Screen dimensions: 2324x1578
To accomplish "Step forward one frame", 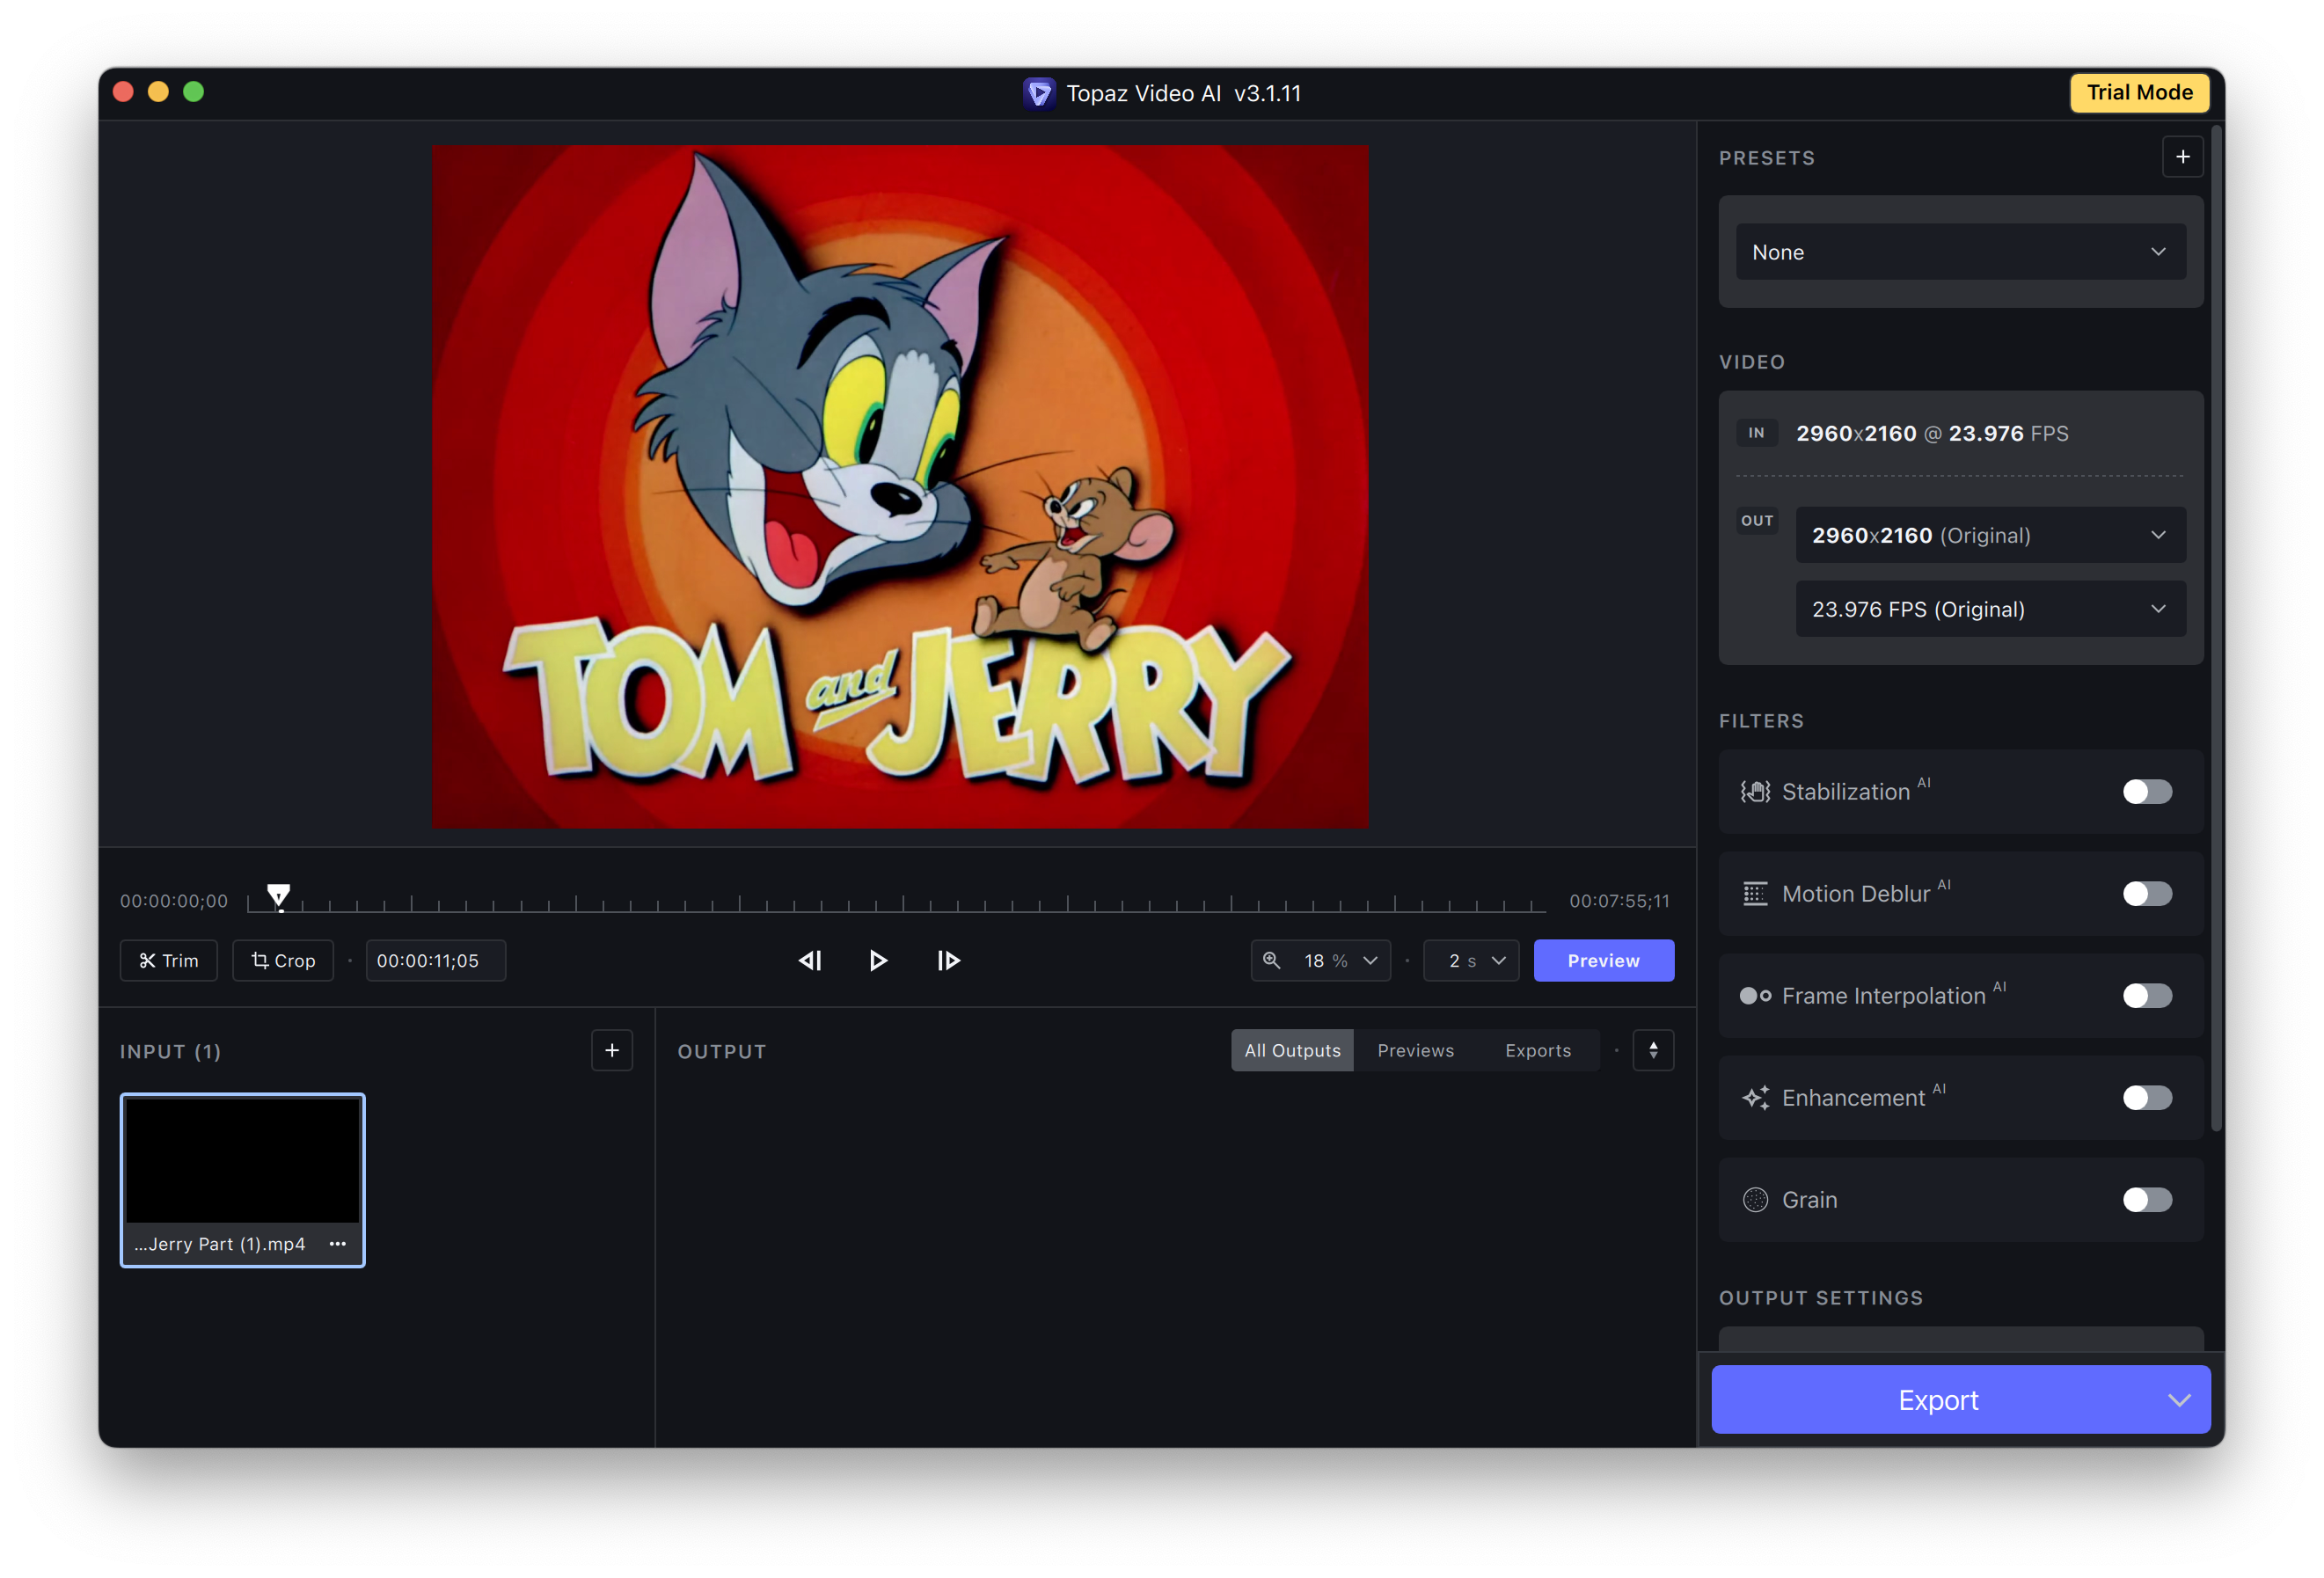I will pos(948,960).
